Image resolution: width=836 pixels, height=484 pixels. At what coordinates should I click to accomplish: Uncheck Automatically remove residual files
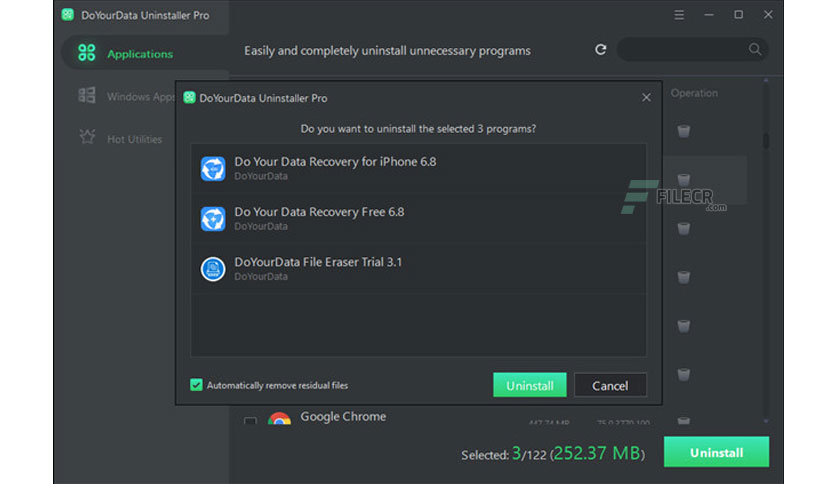[x=196, y=385]
